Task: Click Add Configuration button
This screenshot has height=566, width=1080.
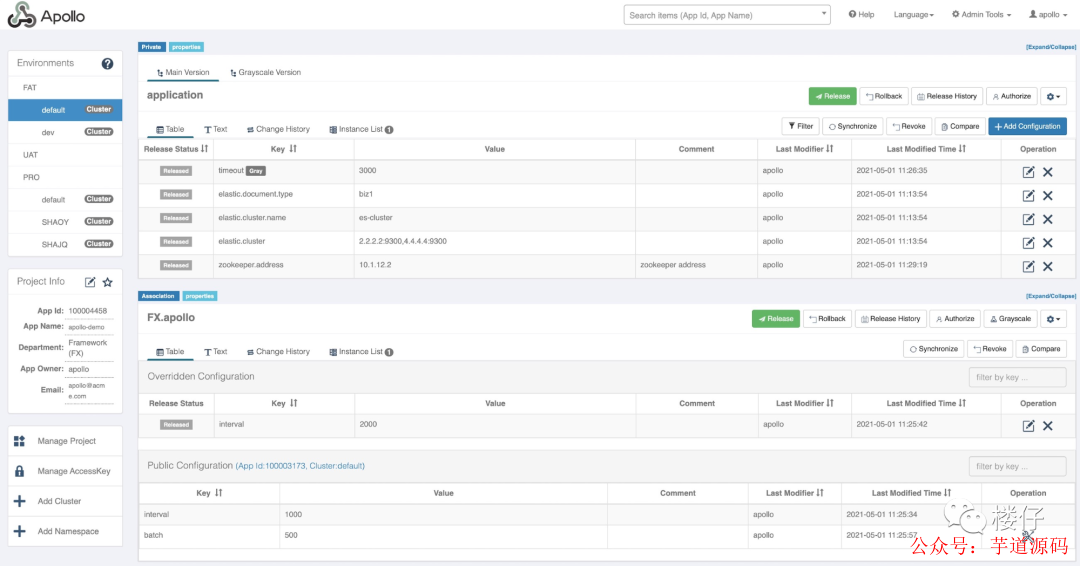Action: pos(1027,127)
